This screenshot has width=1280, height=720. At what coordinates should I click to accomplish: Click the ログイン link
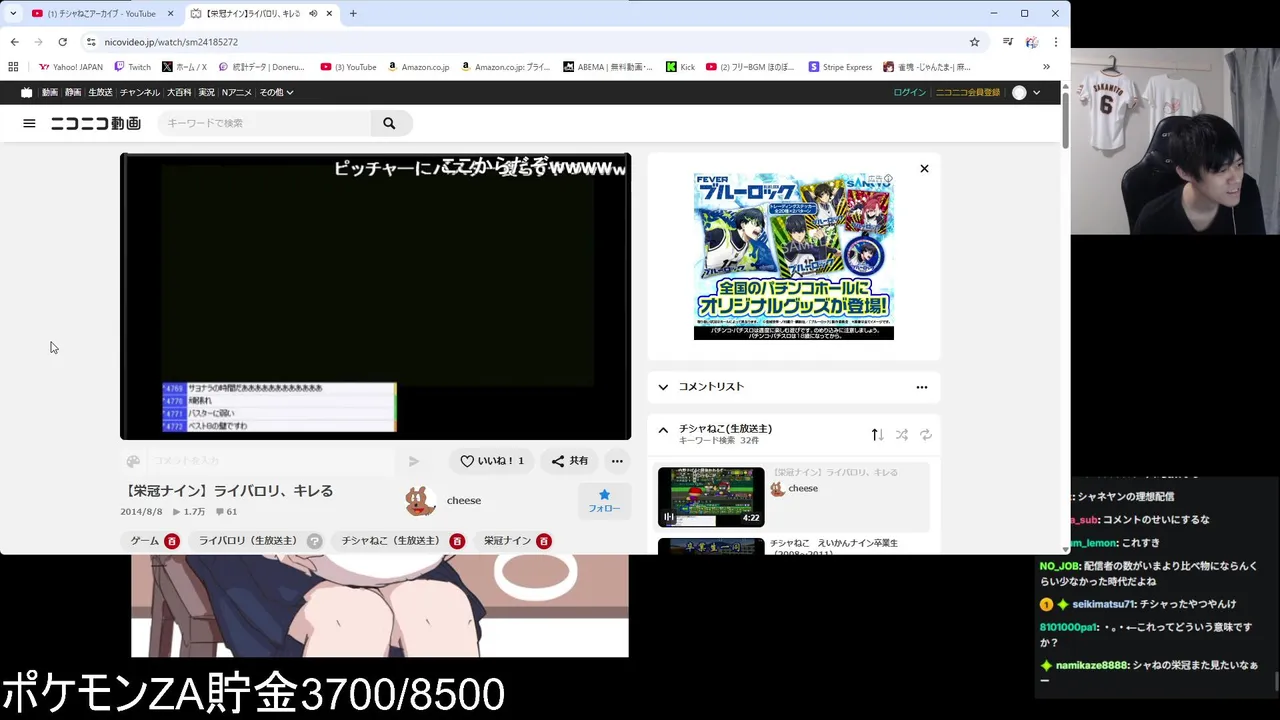pos(909,92)
